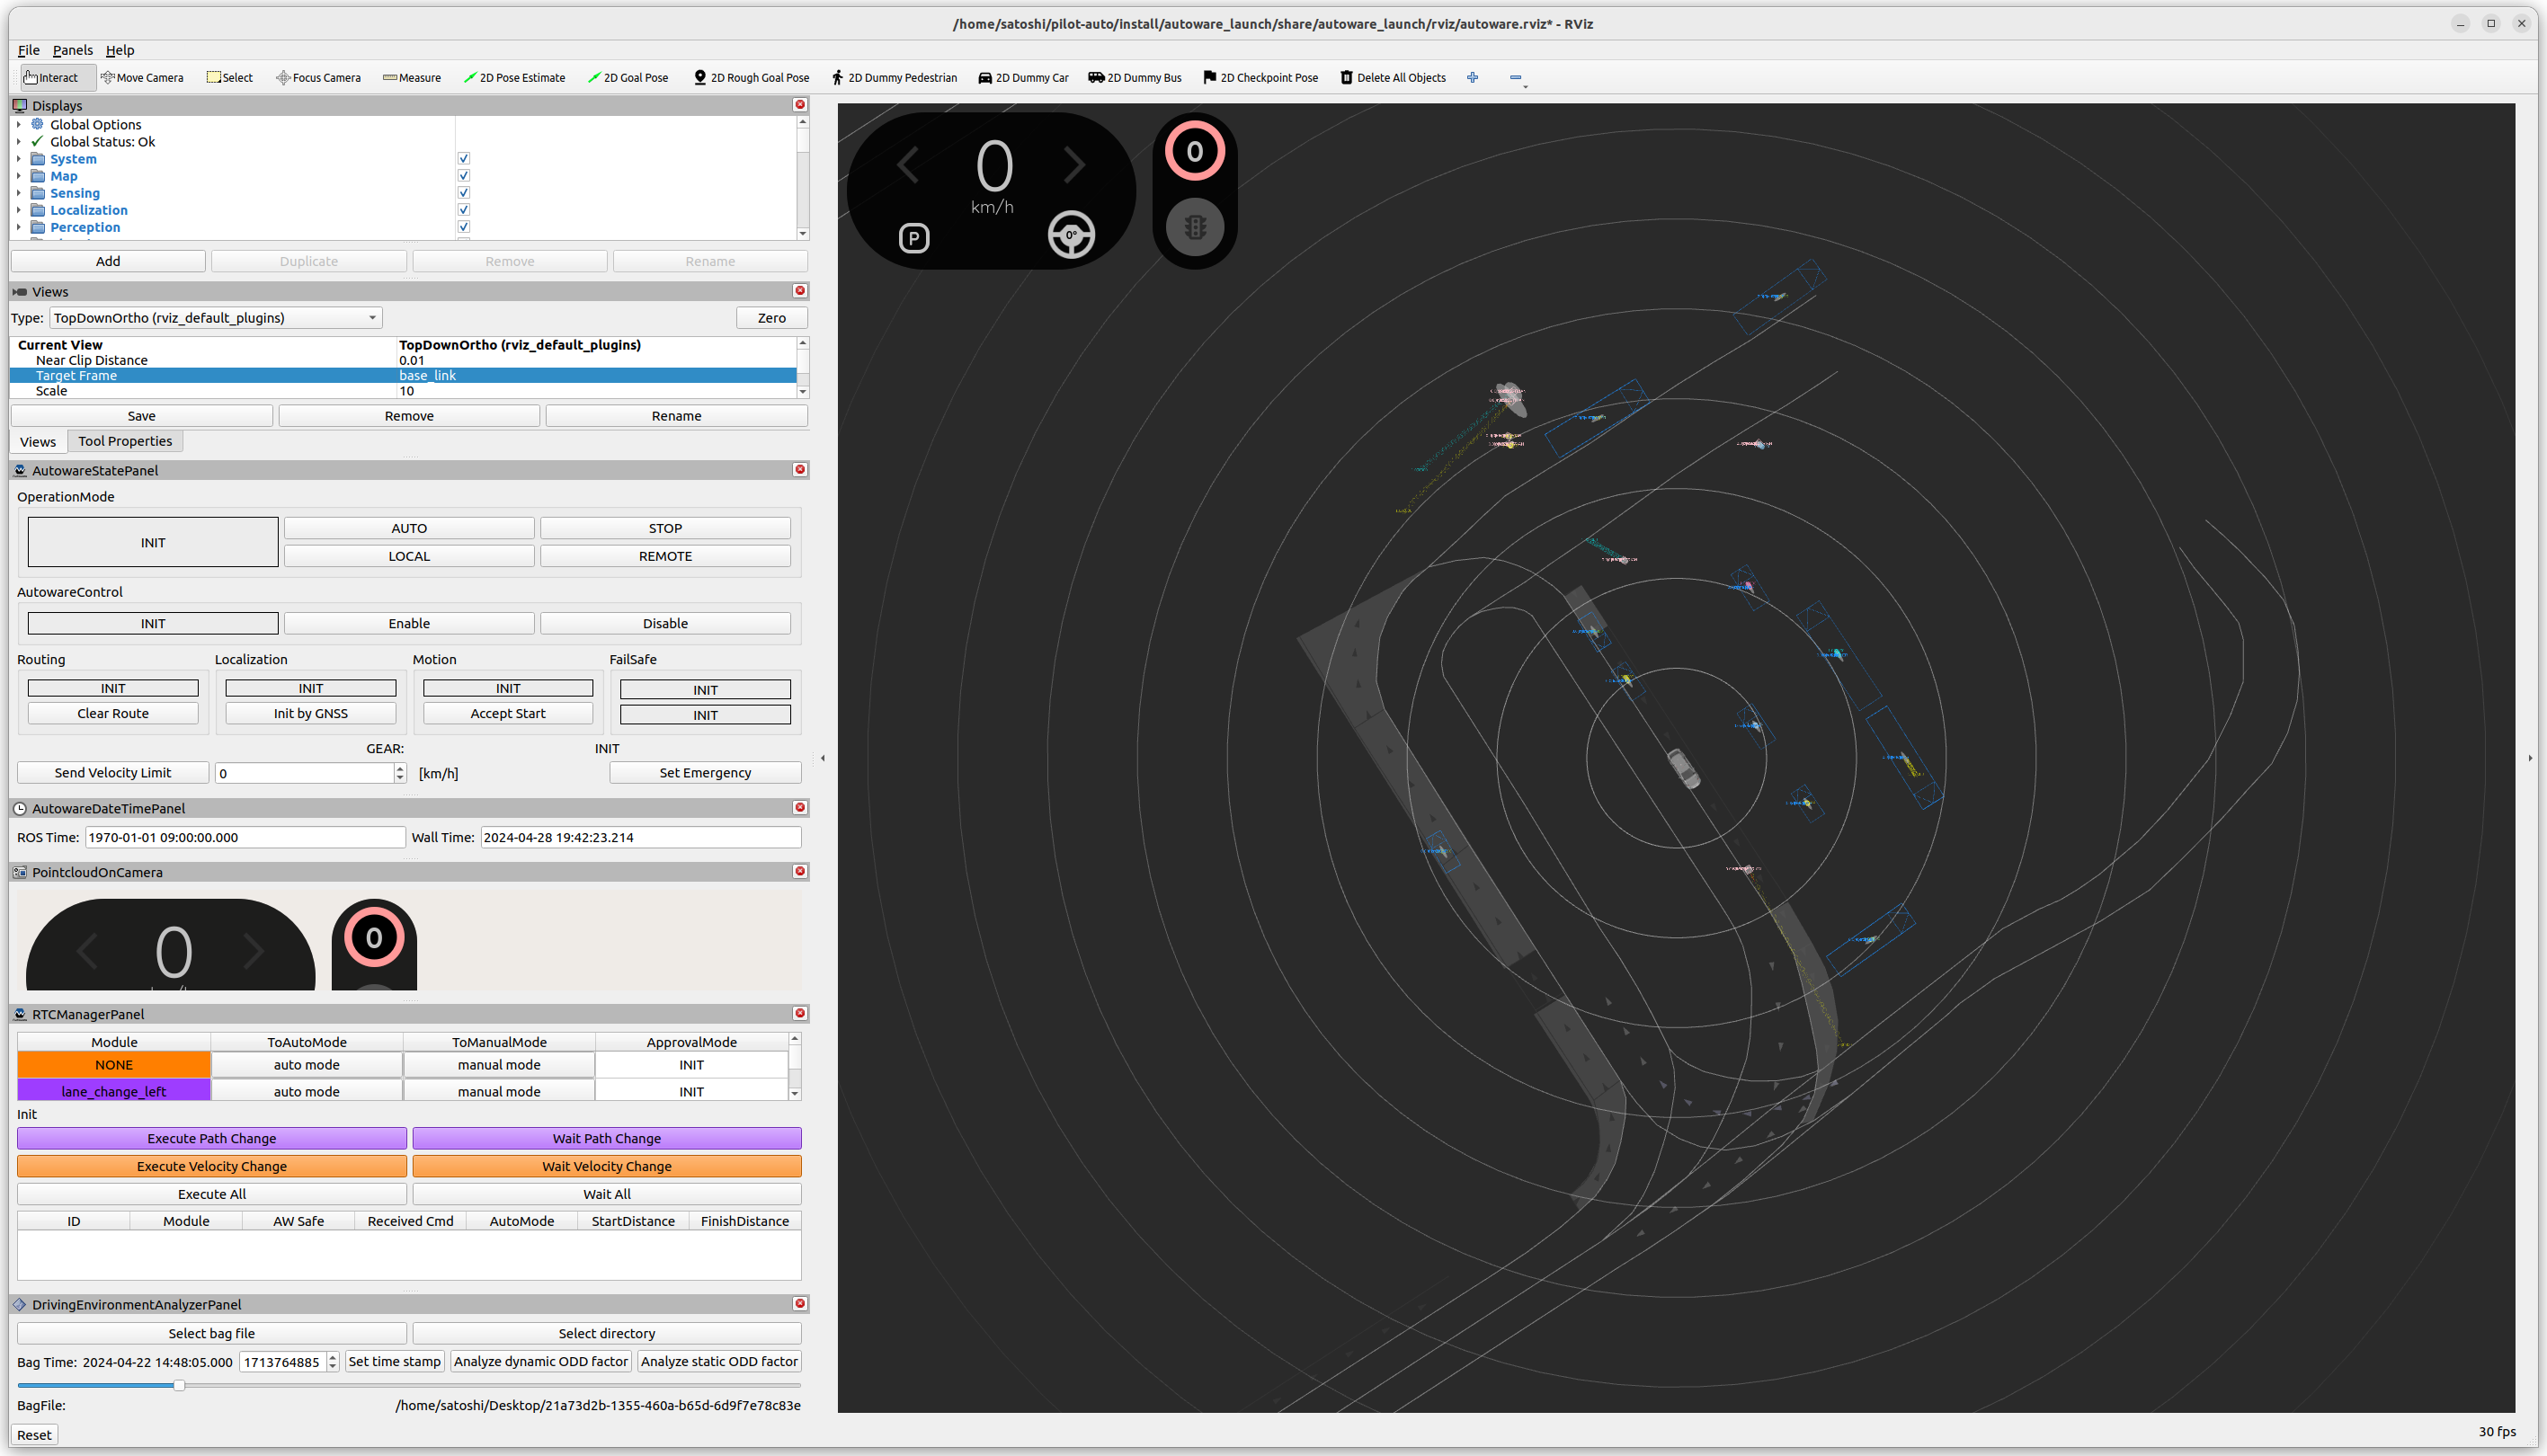
Task: Expand the Global Options tree item
Action: click(19, 125)
